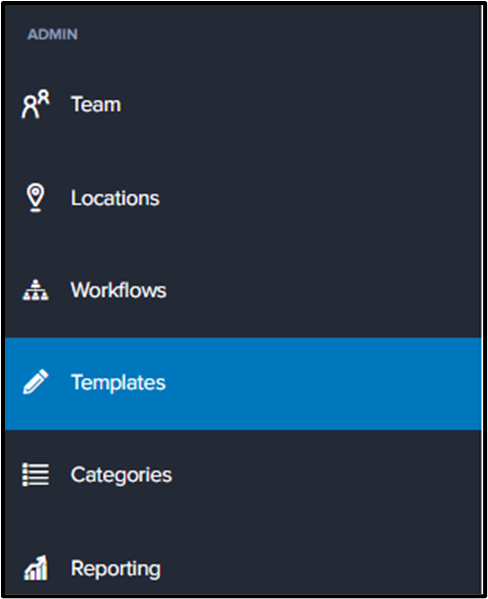The image size is (488, 599).
Task: Click the Templates pencil icon
Action: pyautogui.click(x=36, y=382)
